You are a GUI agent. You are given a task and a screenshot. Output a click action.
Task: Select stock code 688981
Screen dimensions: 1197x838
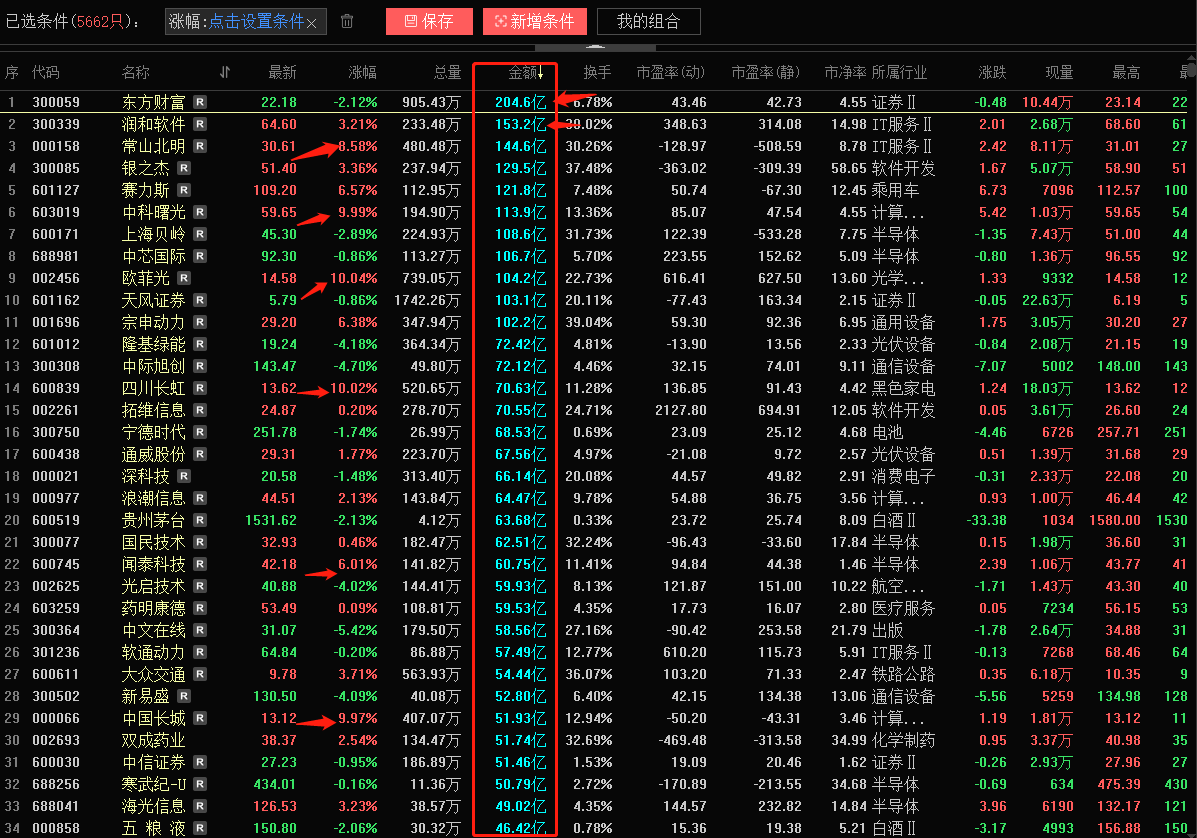(x=56, y=256)
